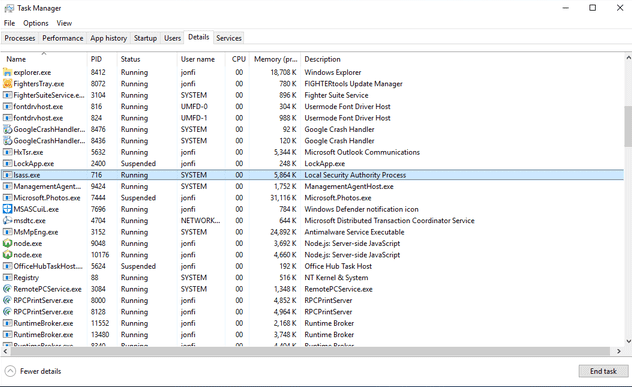Click memory value '31,116 K'
632x387 pixels.
coord(283,198)
